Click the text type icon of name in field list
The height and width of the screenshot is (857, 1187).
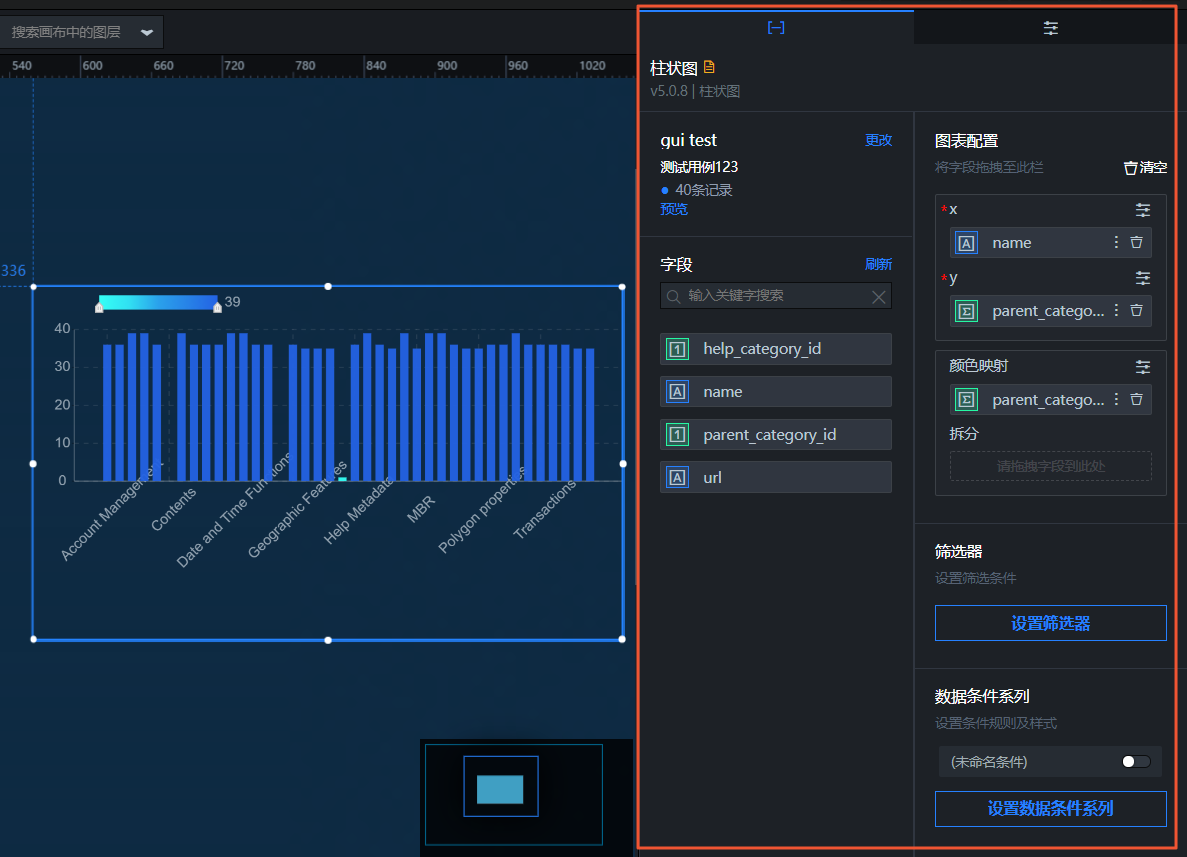coord(677,392)
